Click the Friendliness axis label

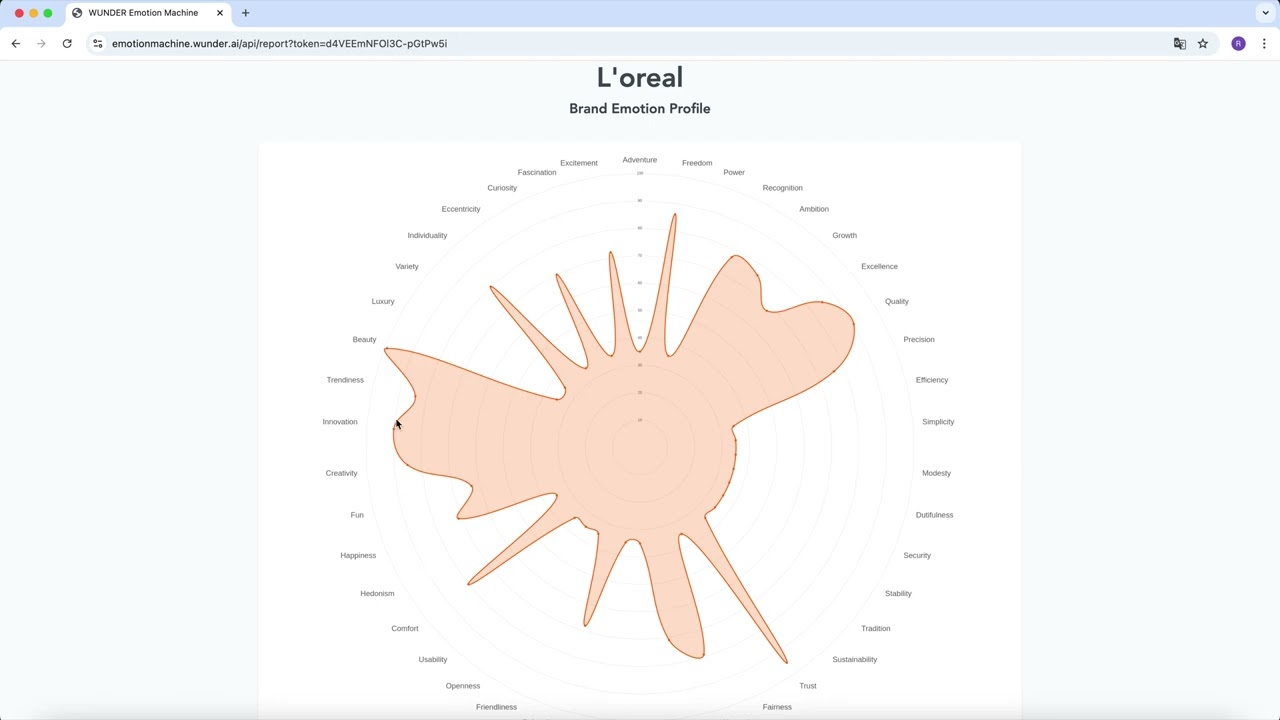(497, 707)
